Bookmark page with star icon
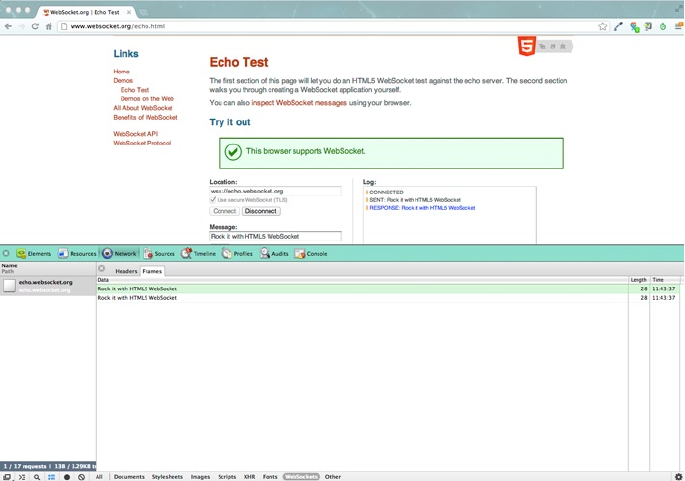Screen dimensions: 685x481 click(x=603, y=26)
